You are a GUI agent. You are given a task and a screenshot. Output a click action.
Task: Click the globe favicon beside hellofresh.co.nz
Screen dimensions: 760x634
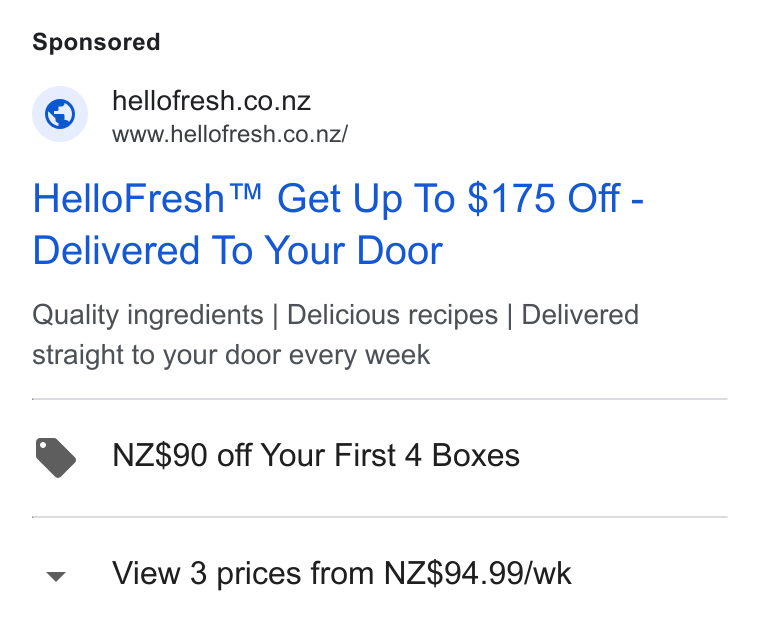click(60, 114)
